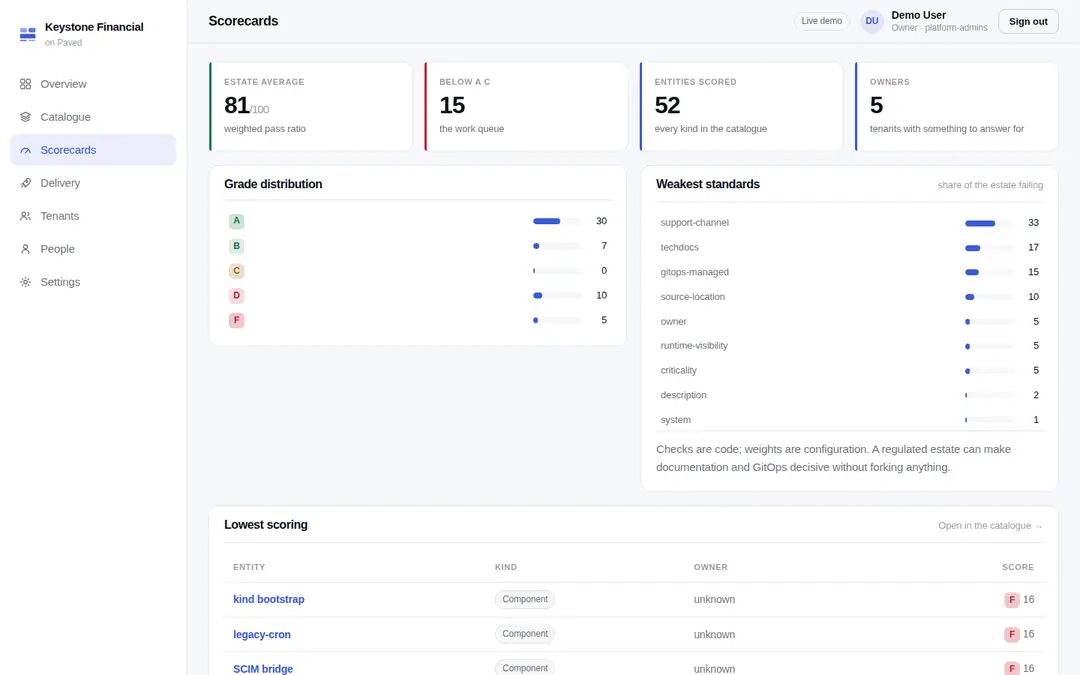Click the support-channel failing share bar
This screenshot has height=675, width=1080.
(989, 223)
